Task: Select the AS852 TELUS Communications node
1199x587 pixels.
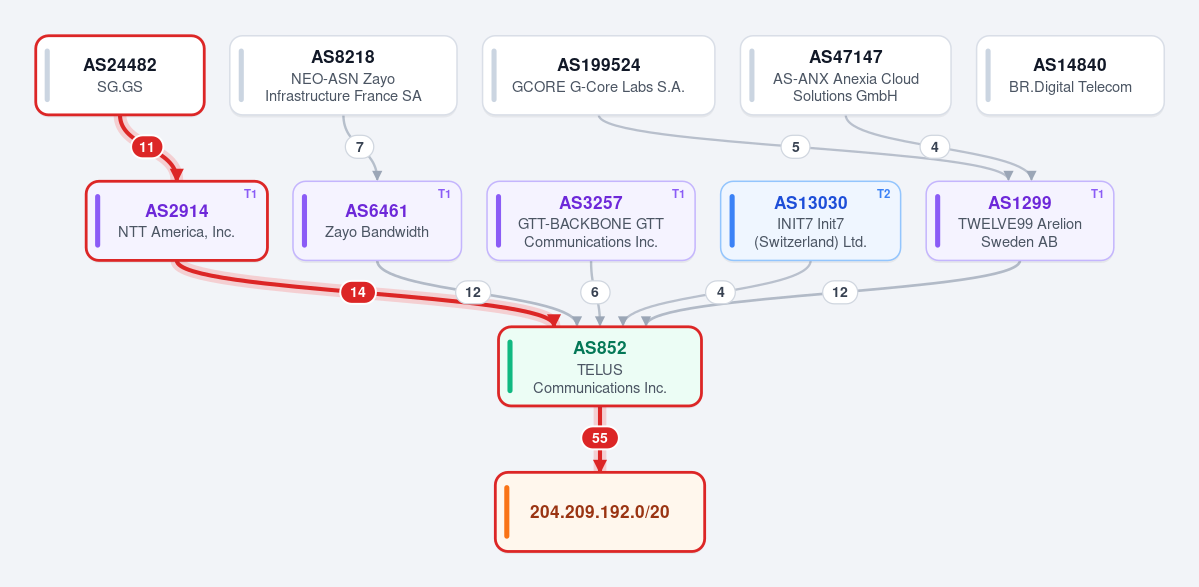Action: click(600, 366)
